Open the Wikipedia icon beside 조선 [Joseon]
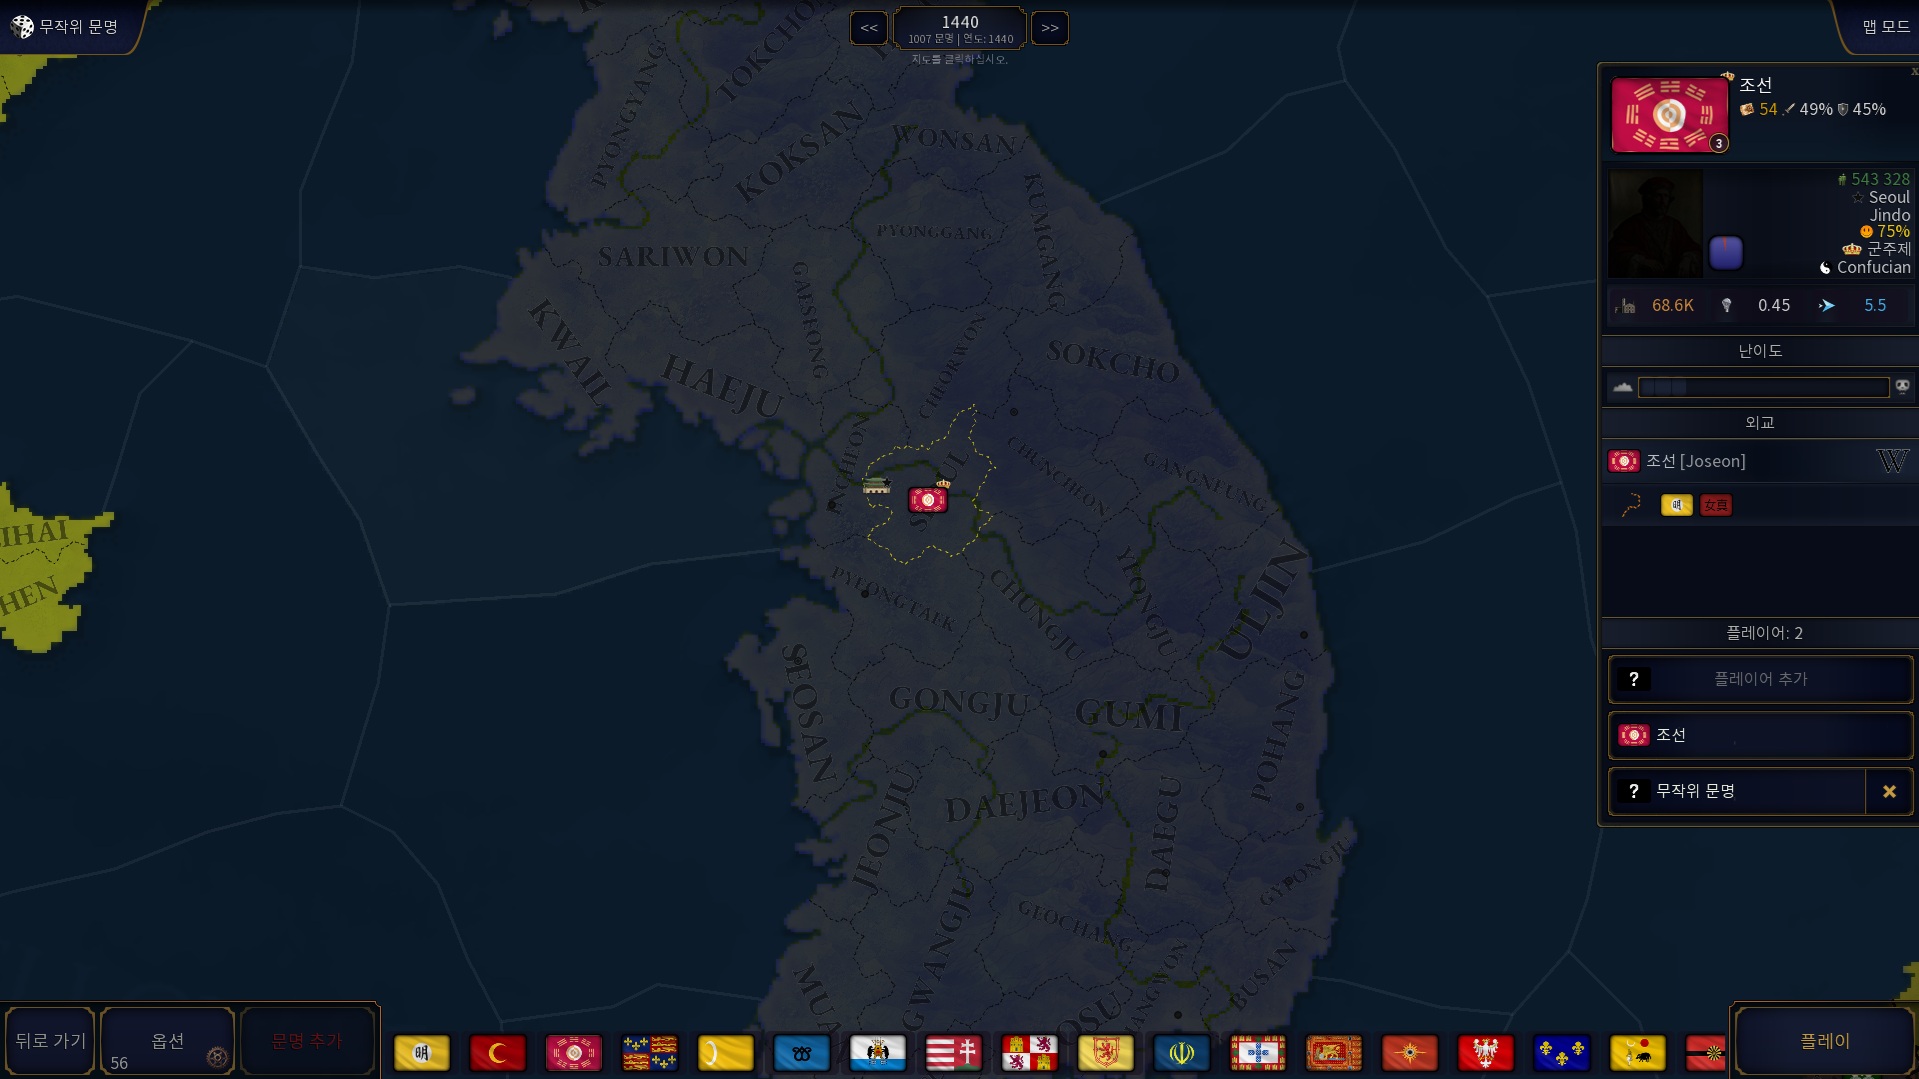 pyautogui.click(x=1891, y=461)
